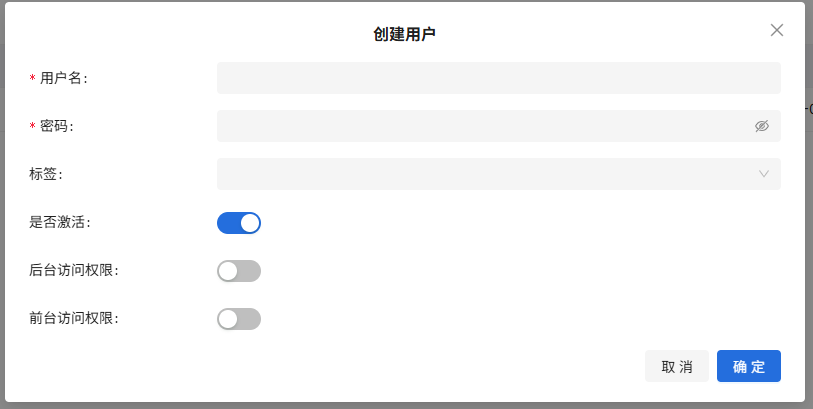Image resolution: width=813 pixels, height=409 pixels.
Task: Click the 密码 field label
Action: point(57,126)
